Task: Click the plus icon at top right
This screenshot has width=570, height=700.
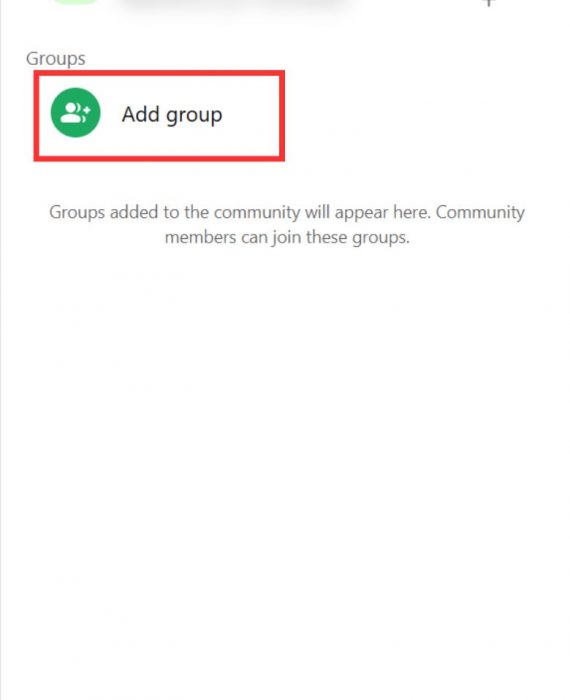Action: click(x=489, y=3)
